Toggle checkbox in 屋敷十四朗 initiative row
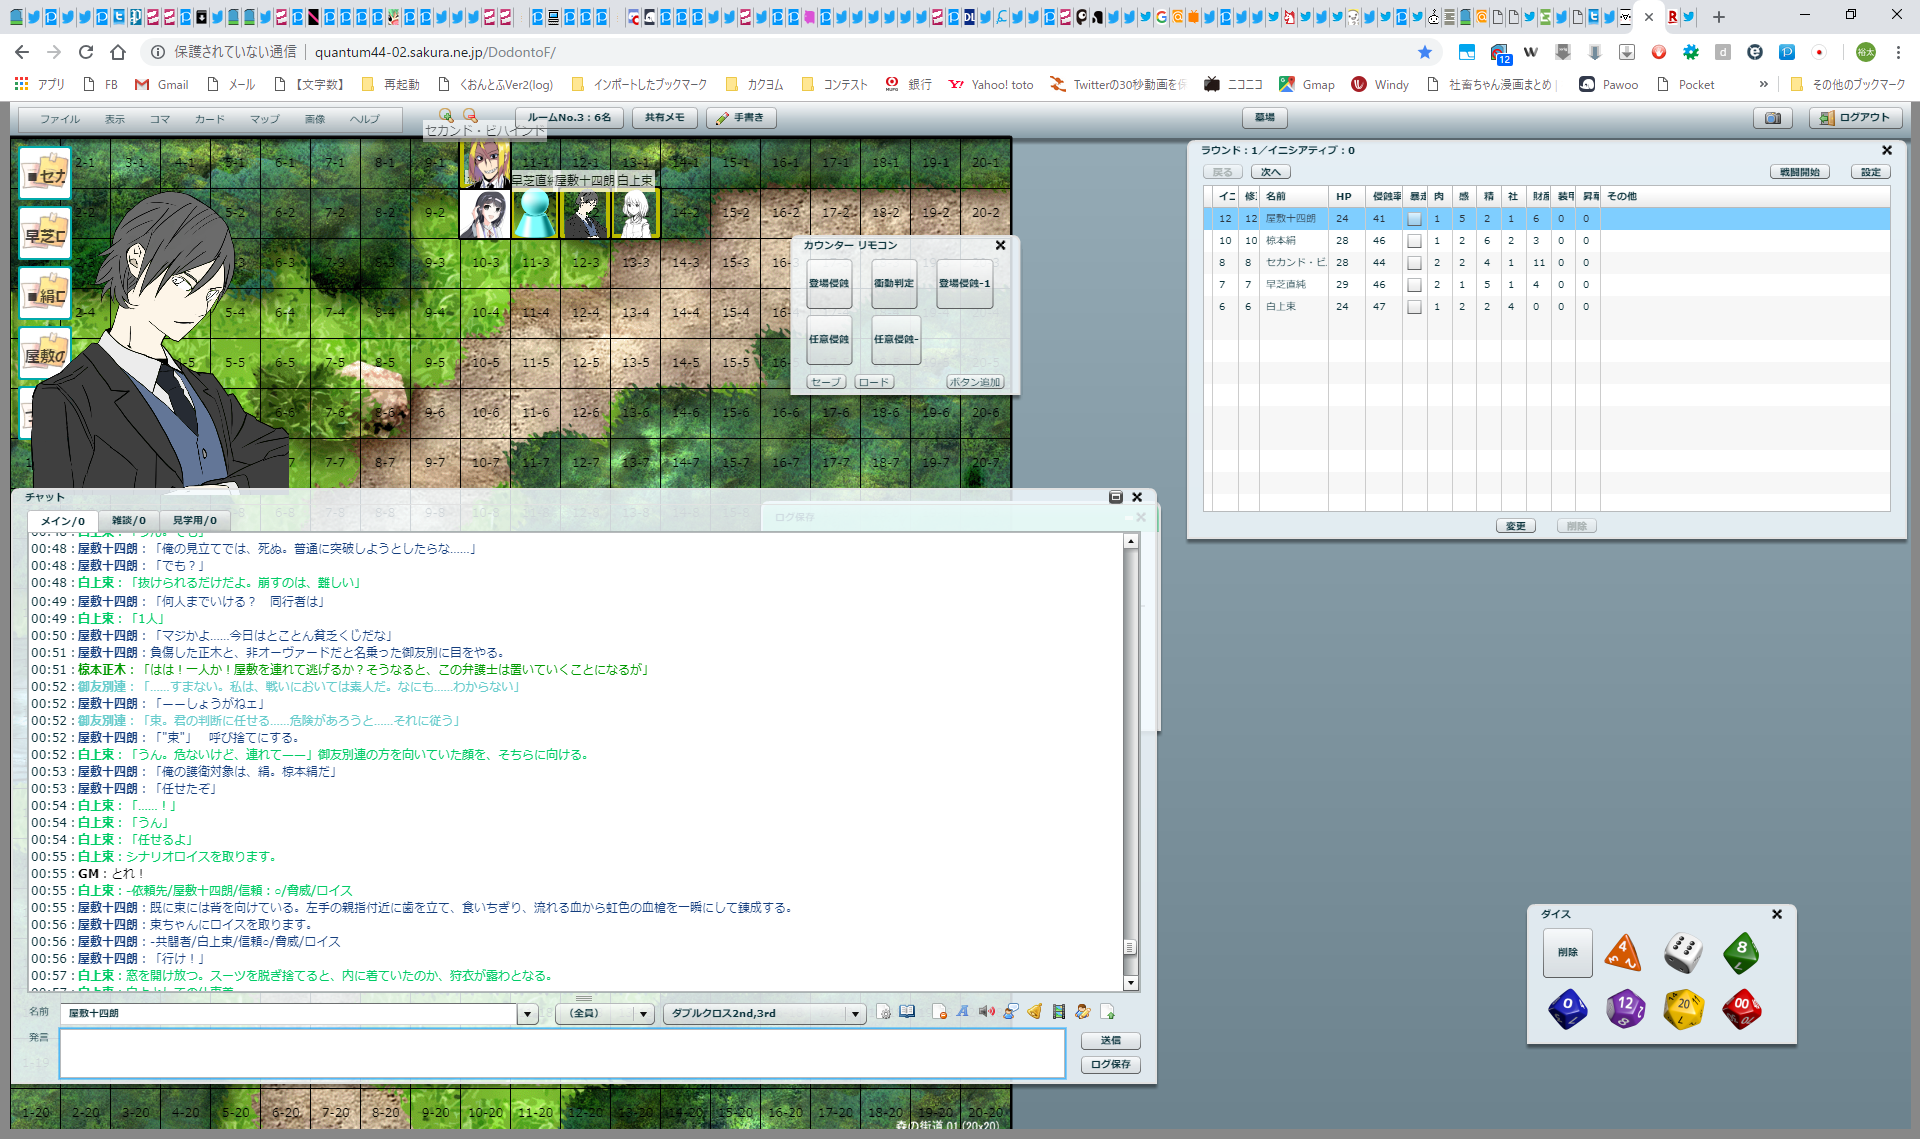This screenshot has width=1920, height=1139. (x=1414, y=219)
